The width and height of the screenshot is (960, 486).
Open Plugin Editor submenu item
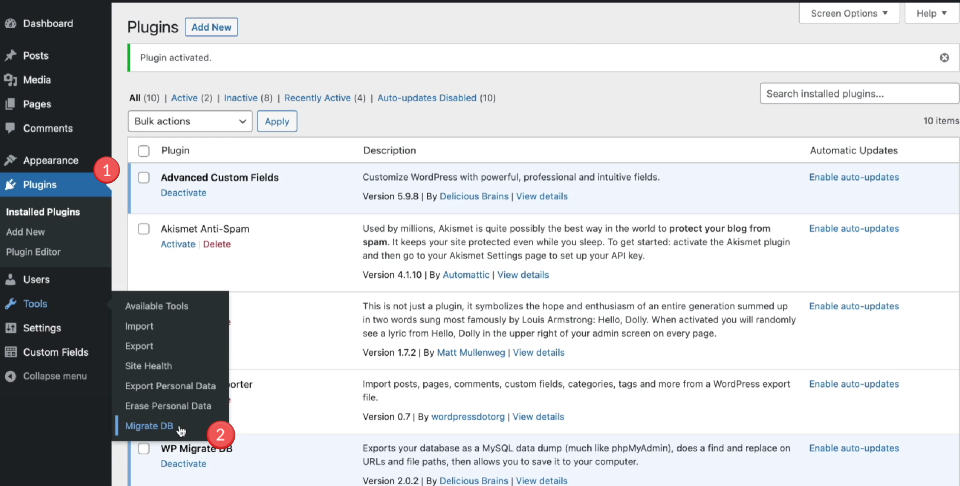pos(33,252)
